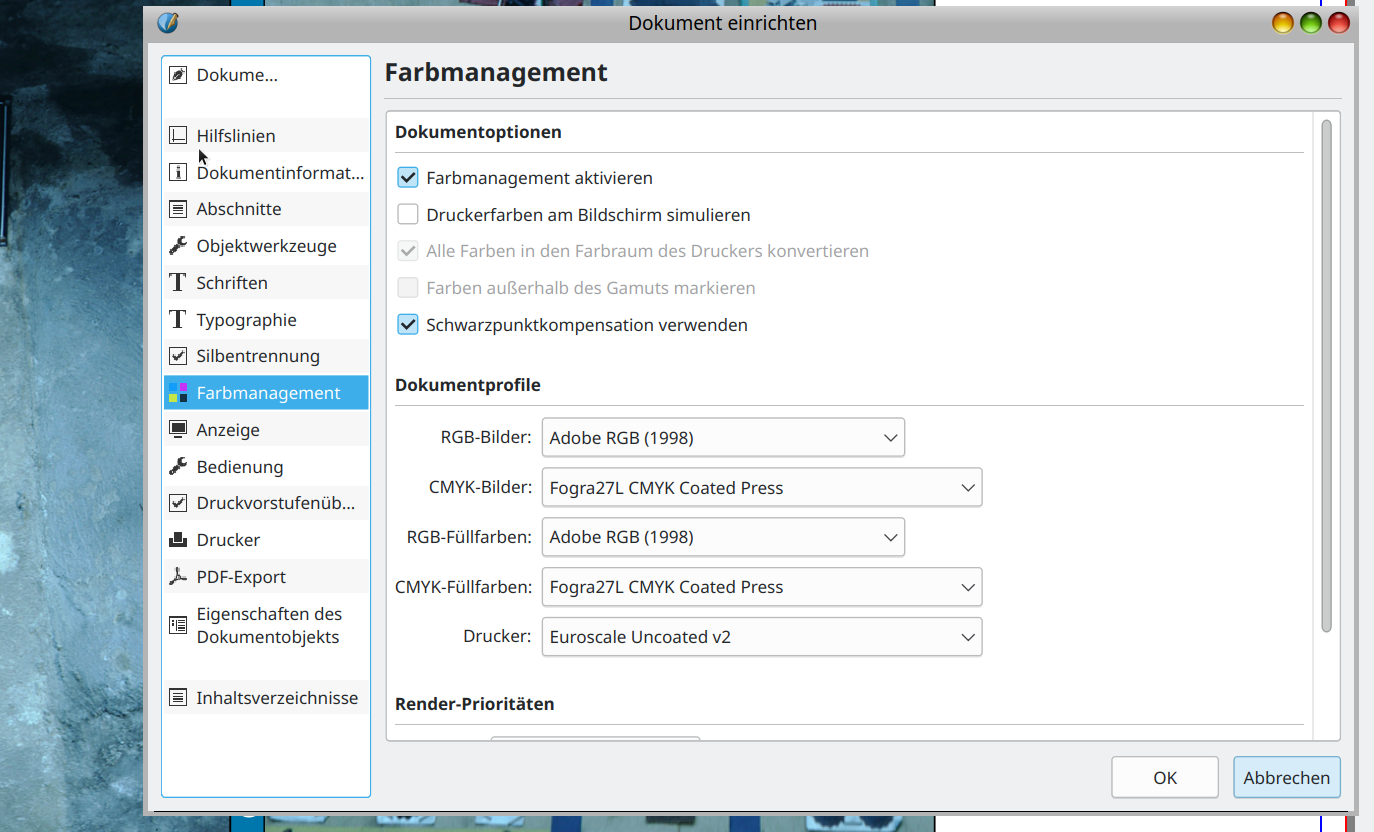Click the Hilfslinien guides icon in sidebar
The image size is (1374, 832).
(x=178, y=136)
